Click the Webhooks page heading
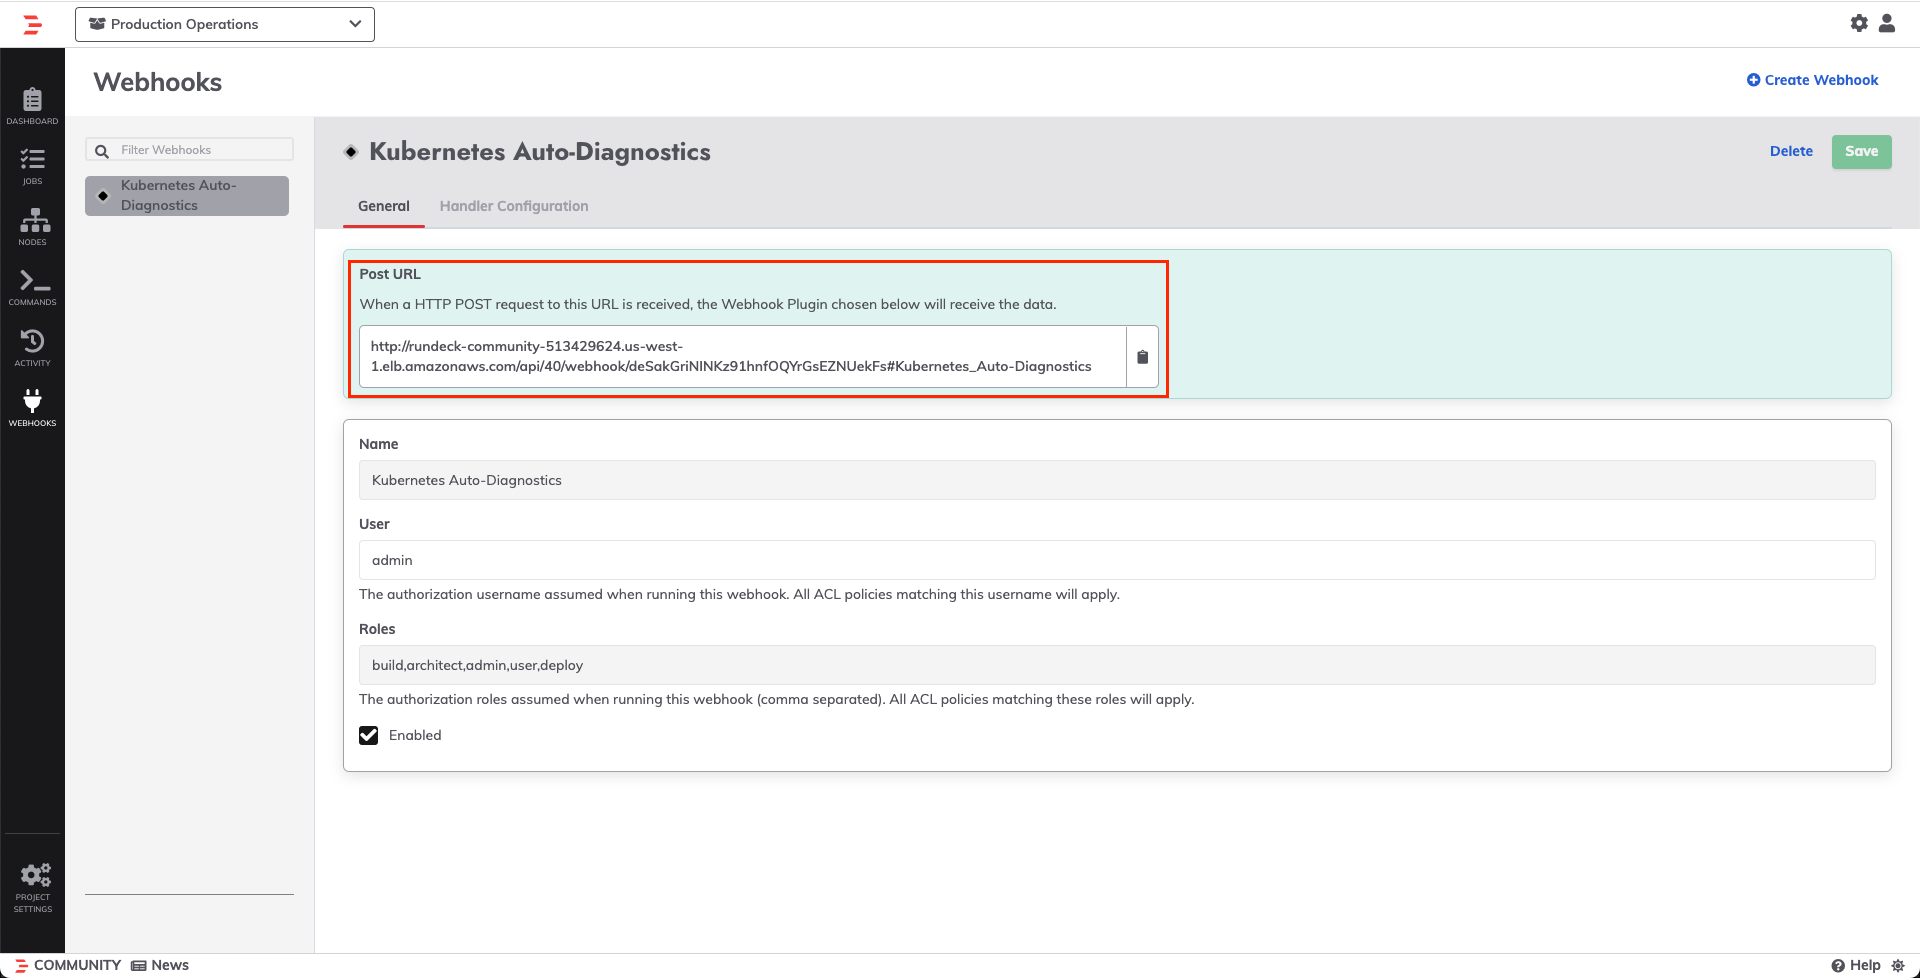The image size is (1920, 978). tap(158, 82)
